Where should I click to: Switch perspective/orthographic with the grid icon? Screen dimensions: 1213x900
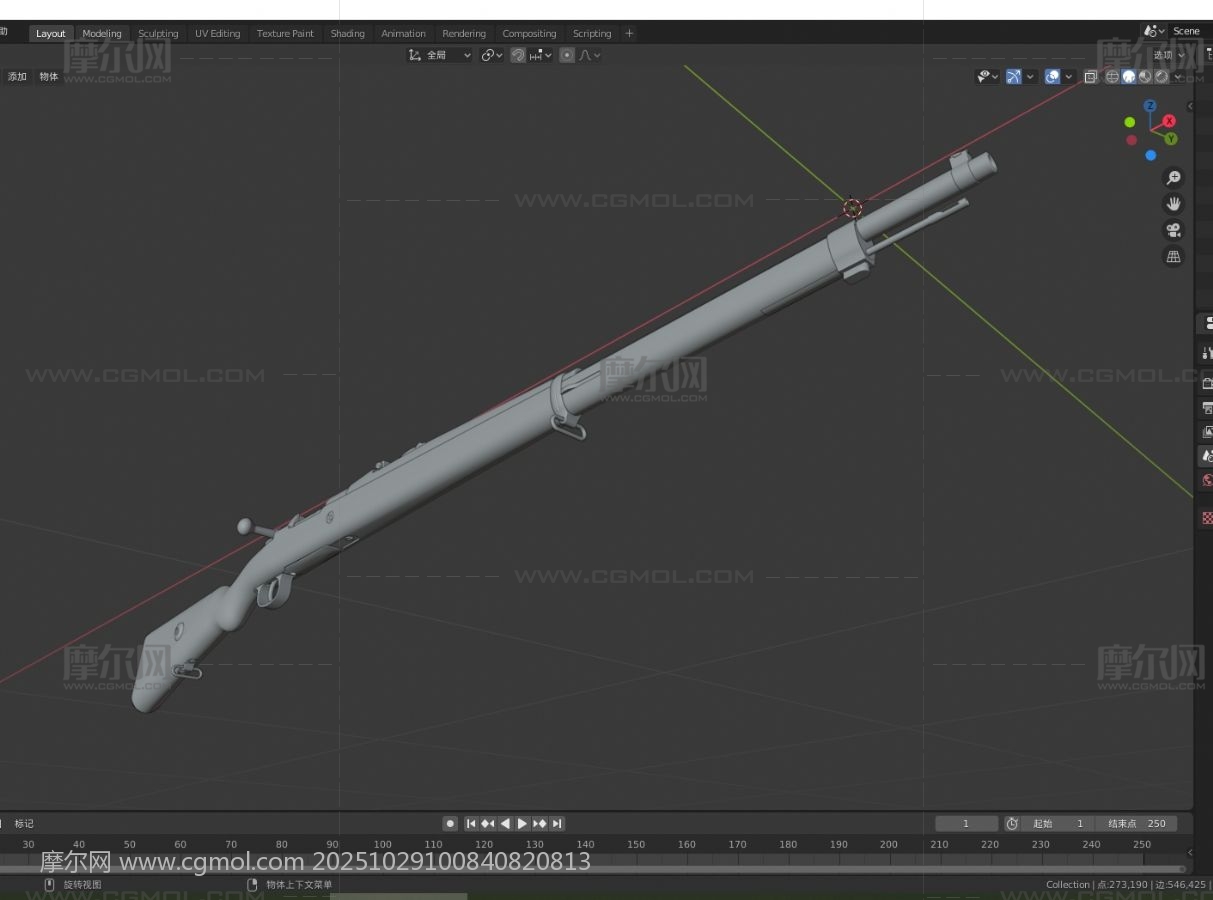(1173, 257)
